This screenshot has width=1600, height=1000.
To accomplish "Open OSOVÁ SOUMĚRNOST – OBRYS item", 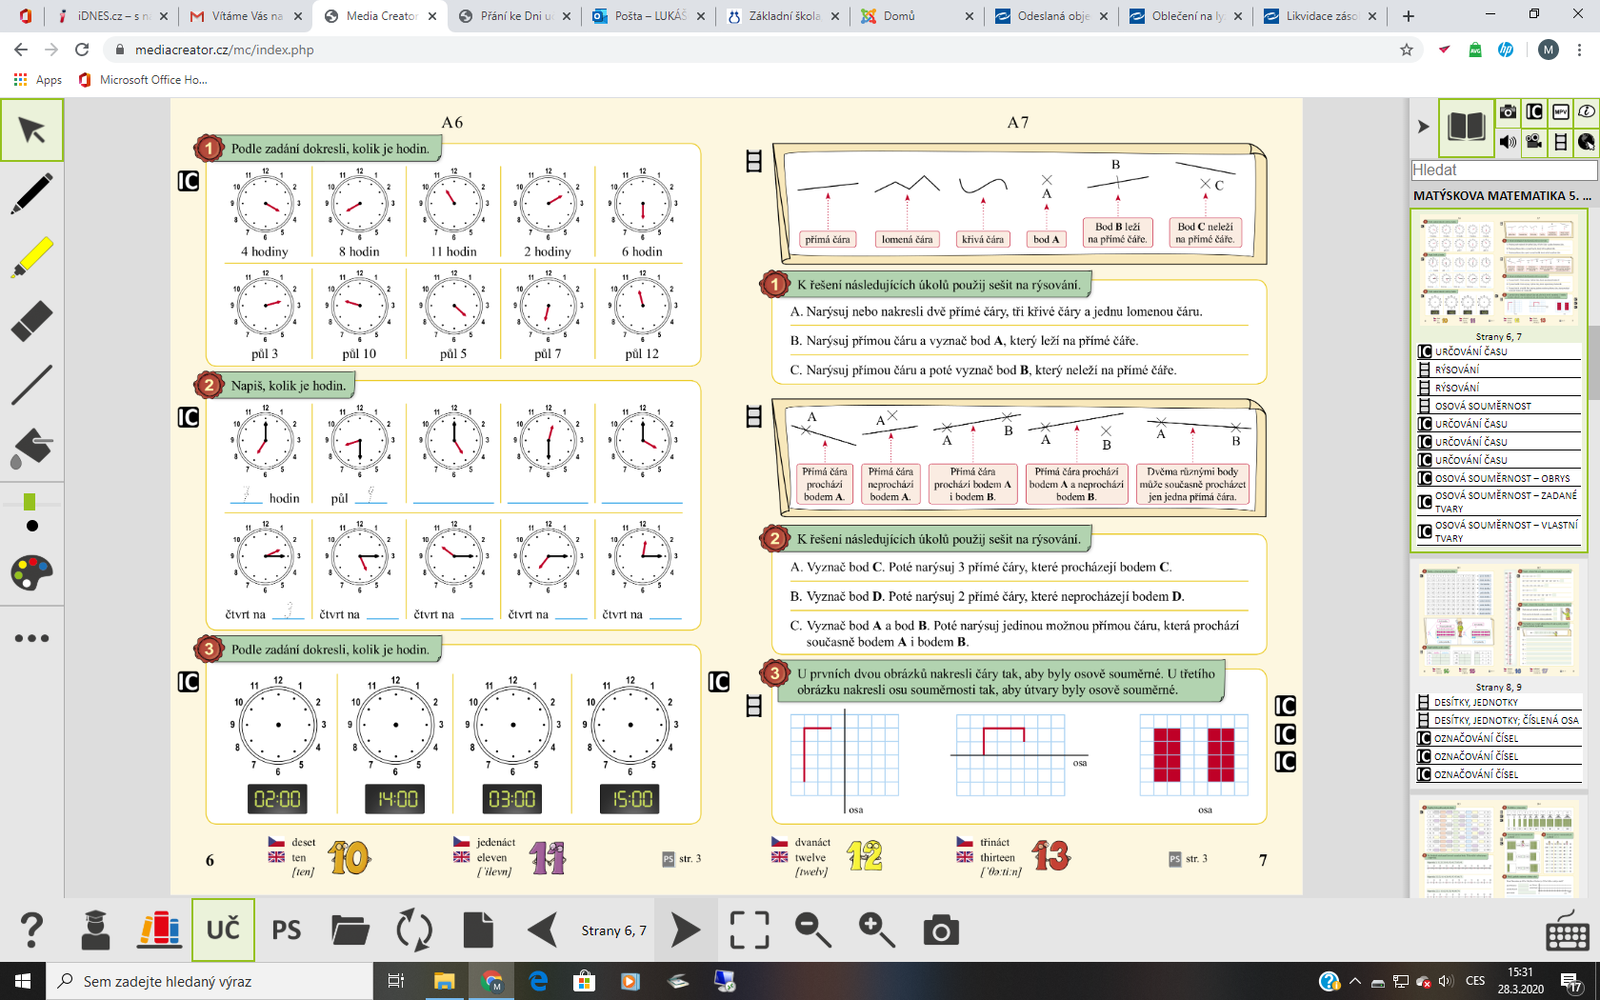I will tap(1499, 478).
